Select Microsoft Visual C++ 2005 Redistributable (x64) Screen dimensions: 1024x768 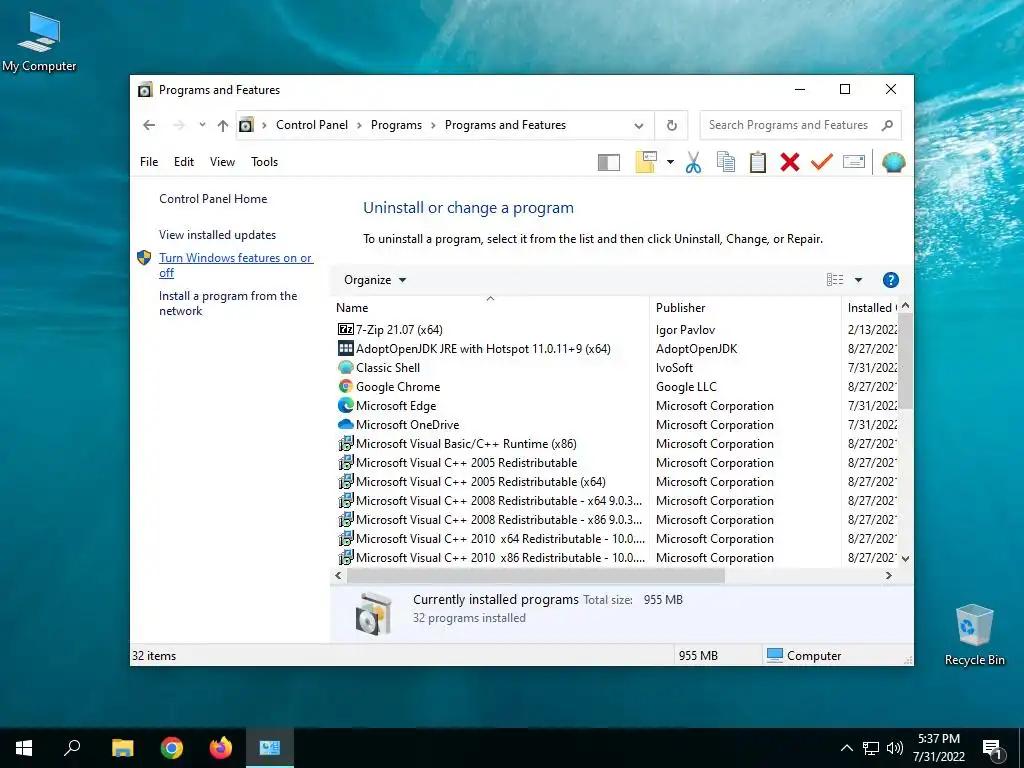click(x=480, y=482)
